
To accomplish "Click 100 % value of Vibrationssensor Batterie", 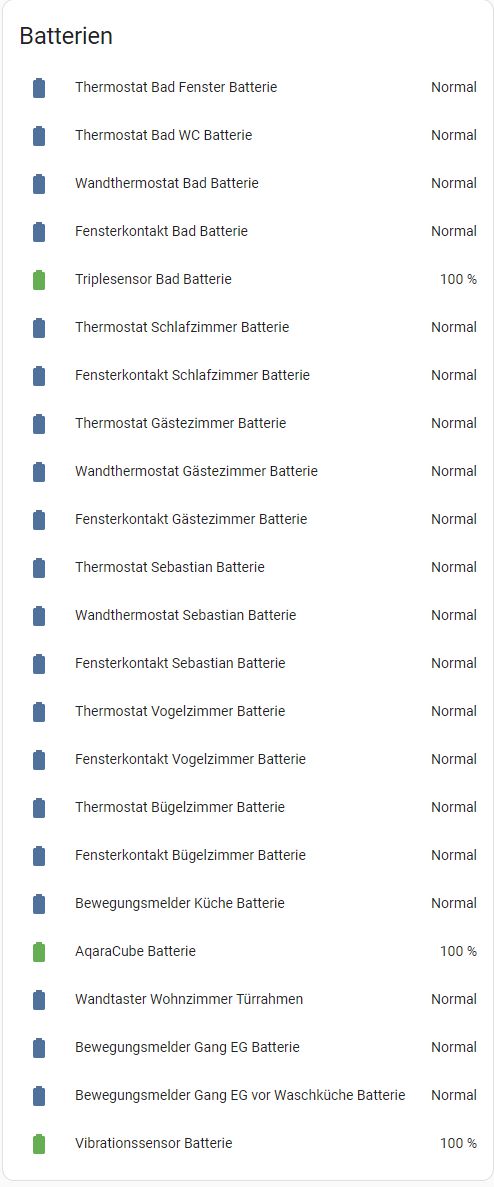I will pyautogui.click(x=458, y=1143).
